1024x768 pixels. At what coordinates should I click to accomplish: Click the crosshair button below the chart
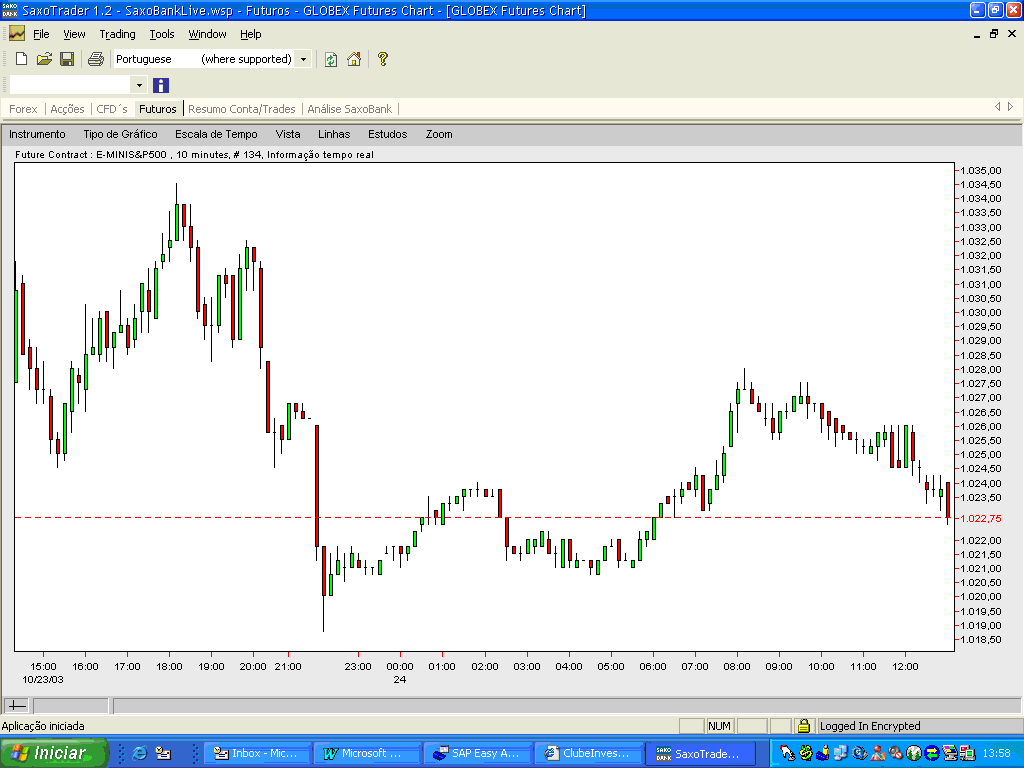point(17,705)
